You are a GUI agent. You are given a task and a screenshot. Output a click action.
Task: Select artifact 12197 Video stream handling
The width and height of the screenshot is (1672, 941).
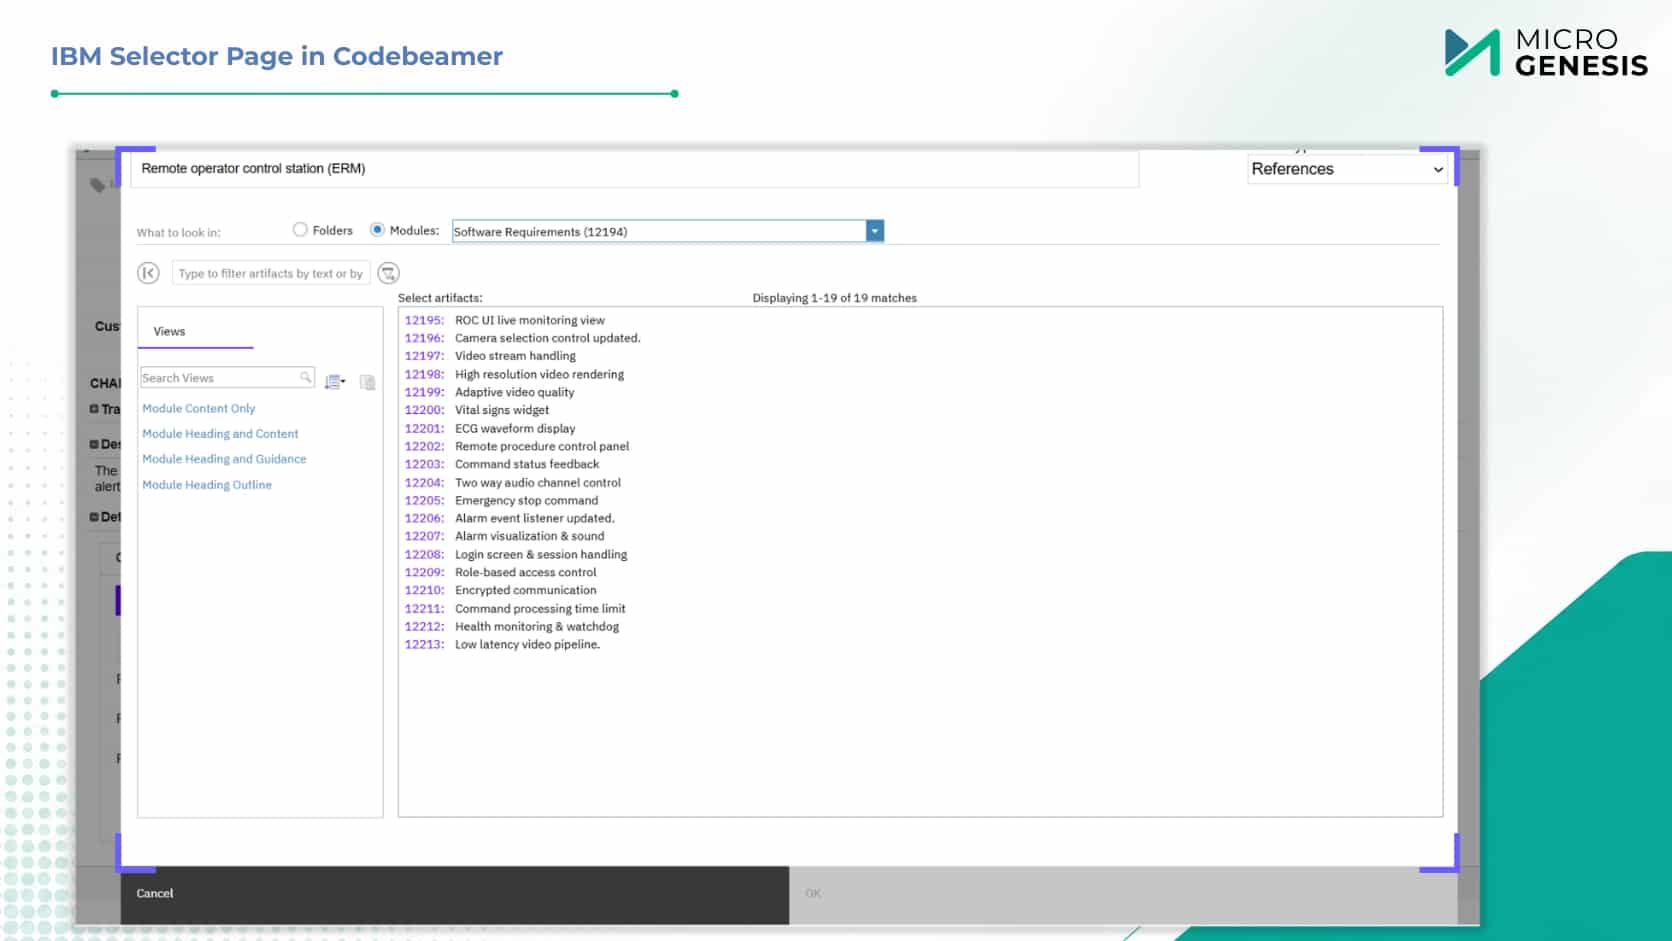click(490, 356)
